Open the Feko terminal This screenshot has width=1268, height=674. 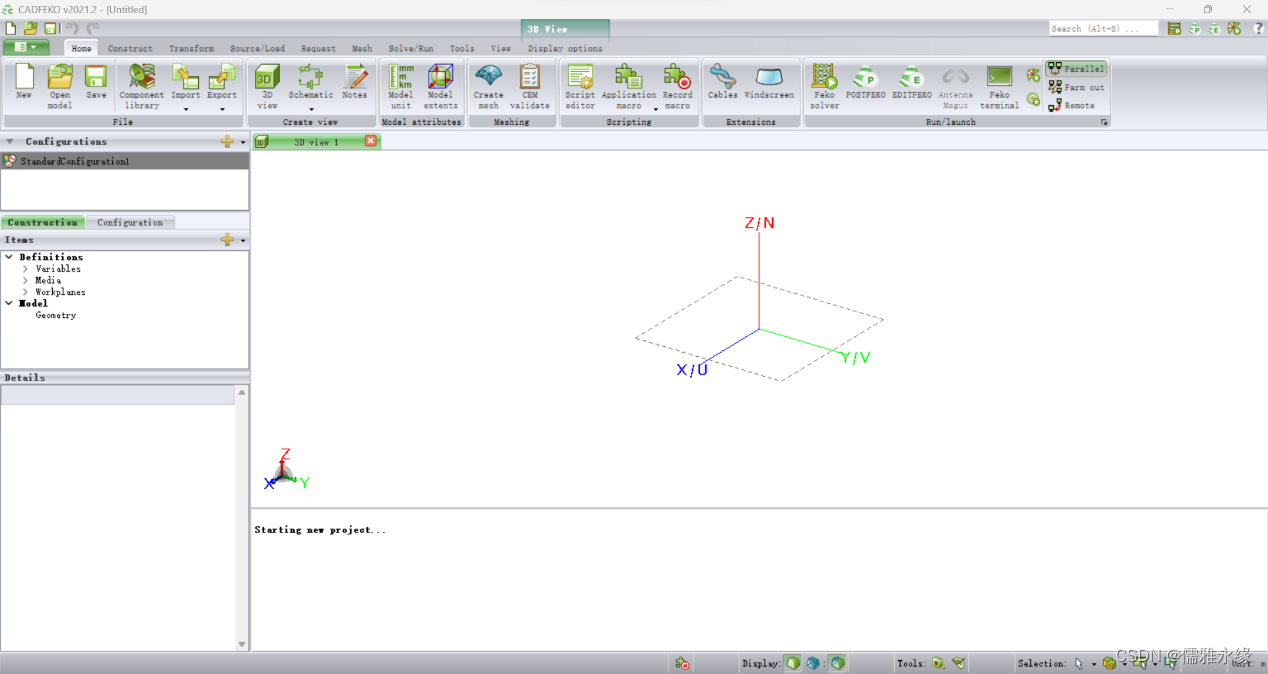click(999, 87)
